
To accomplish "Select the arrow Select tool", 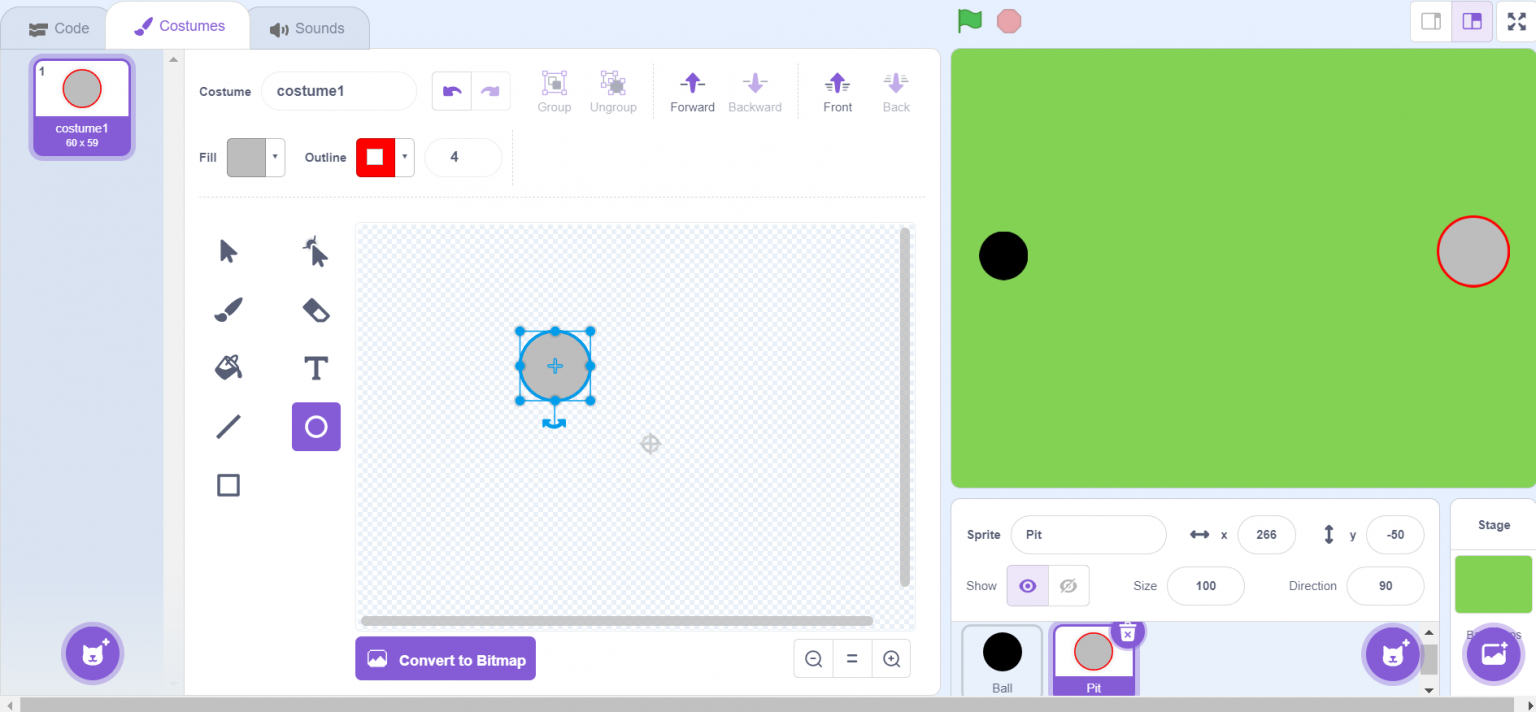I will (228, 251).
